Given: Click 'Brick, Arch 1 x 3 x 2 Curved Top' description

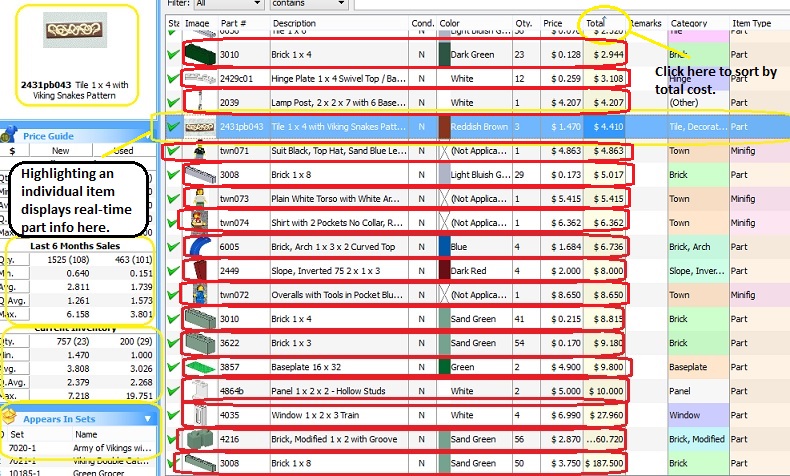Looking at the screenshot, I should (333, 246).
